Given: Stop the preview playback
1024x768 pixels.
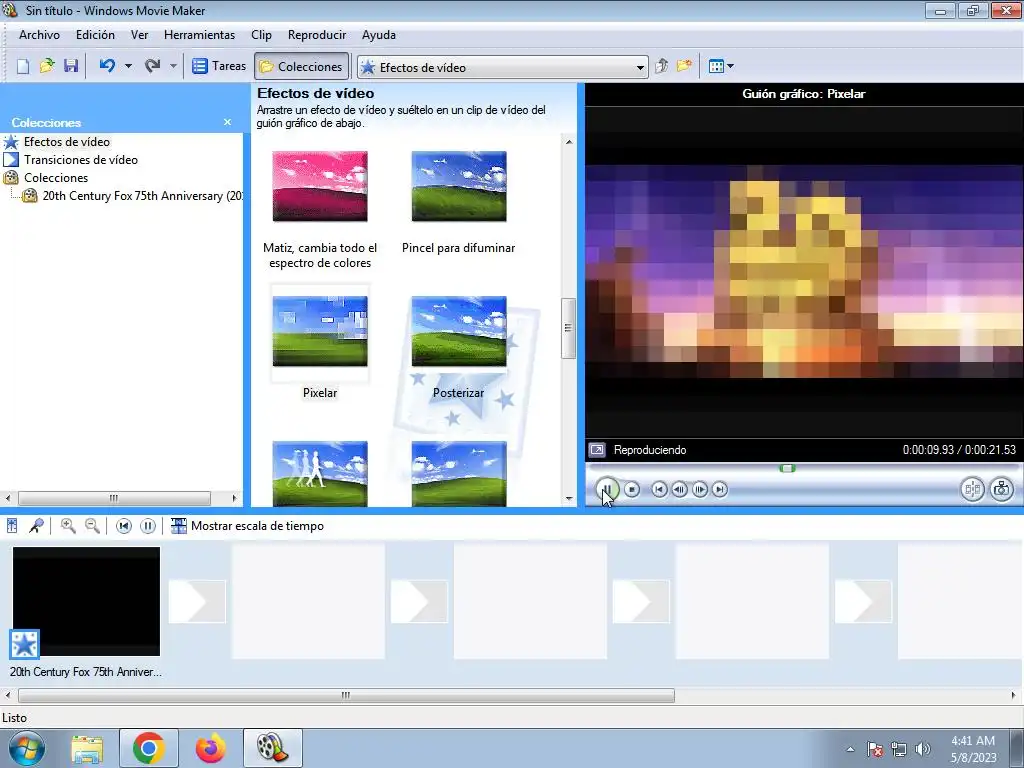Looking at the screenshot, I should point(632,489).
